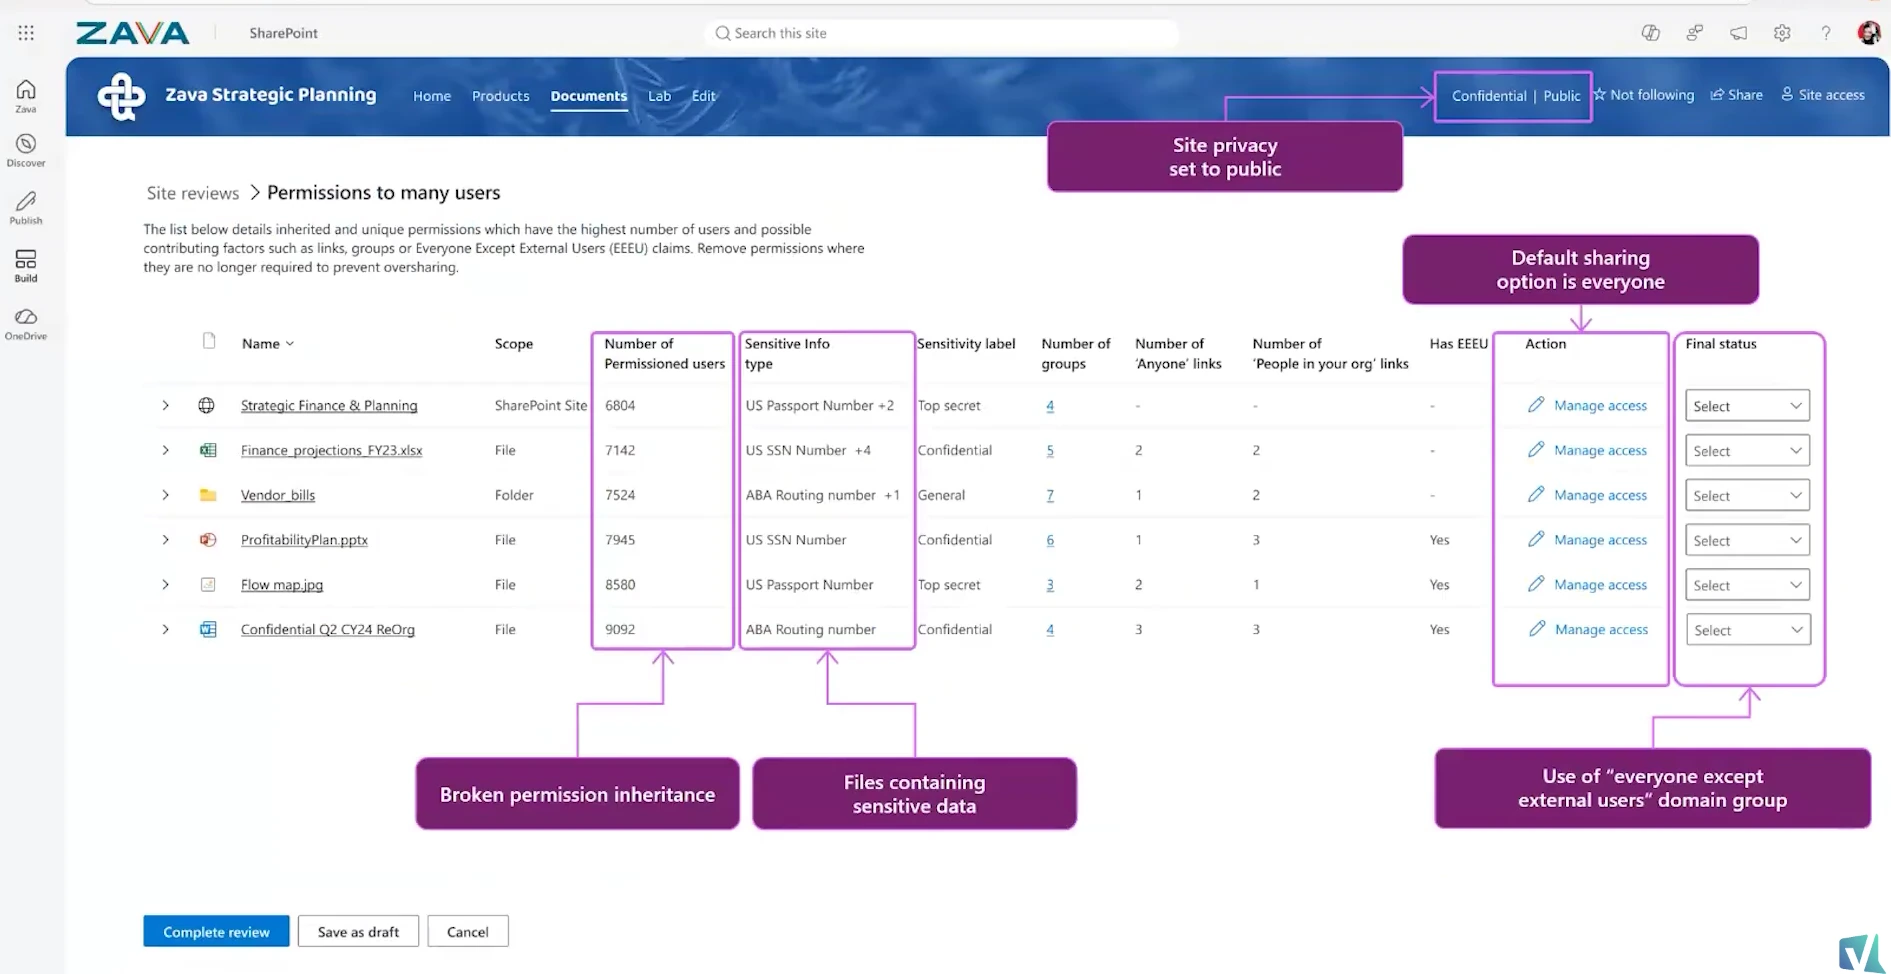Click the folder icon for Vendor_bills
Image resolution: width=1891 pixels, height=974 pixels.
pyautogui.click(x=208, y=495)
